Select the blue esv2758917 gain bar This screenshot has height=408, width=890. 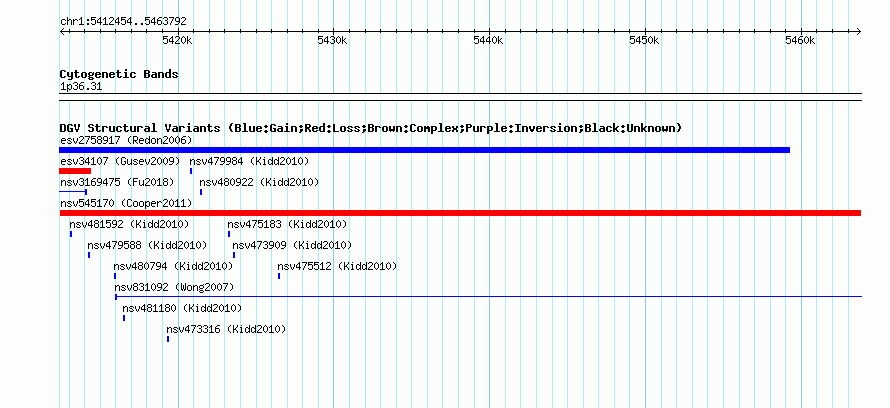click(x=425, y=150)
